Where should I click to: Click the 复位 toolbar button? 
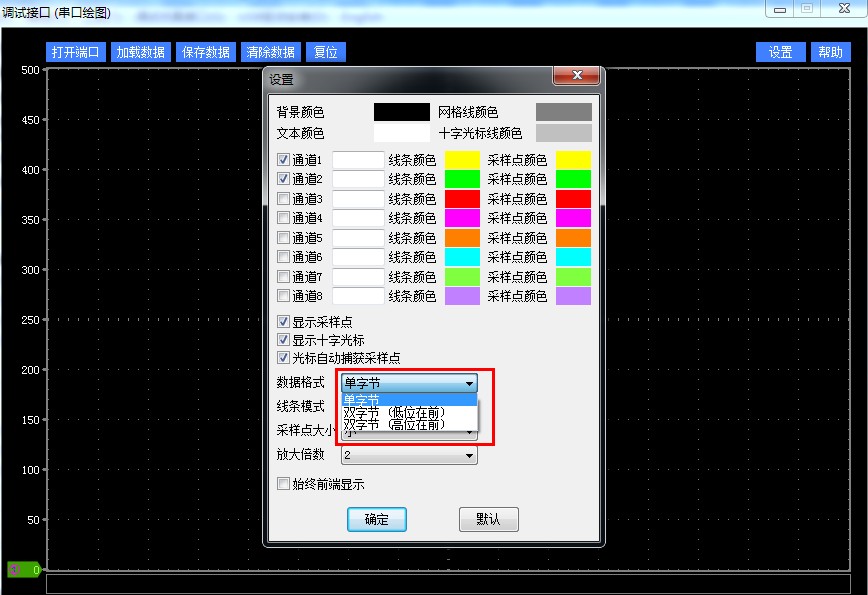point(326,52)
